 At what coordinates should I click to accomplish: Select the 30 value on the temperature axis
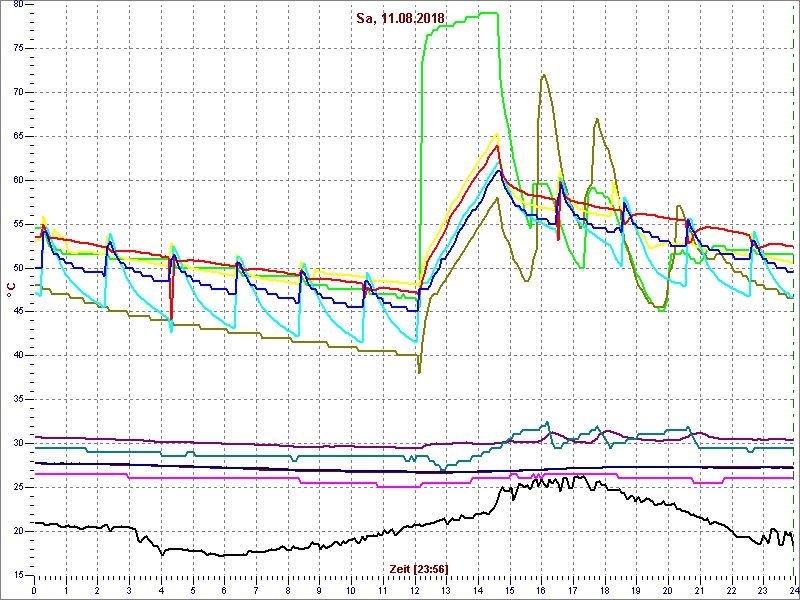tap(20, 443)
